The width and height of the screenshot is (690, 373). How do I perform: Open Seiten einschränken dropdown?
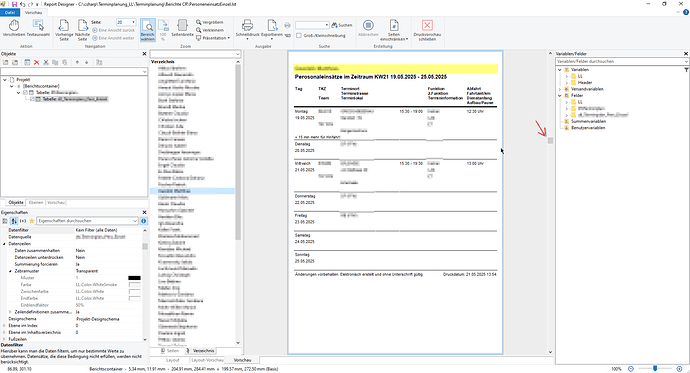click(x=394, y=30)
